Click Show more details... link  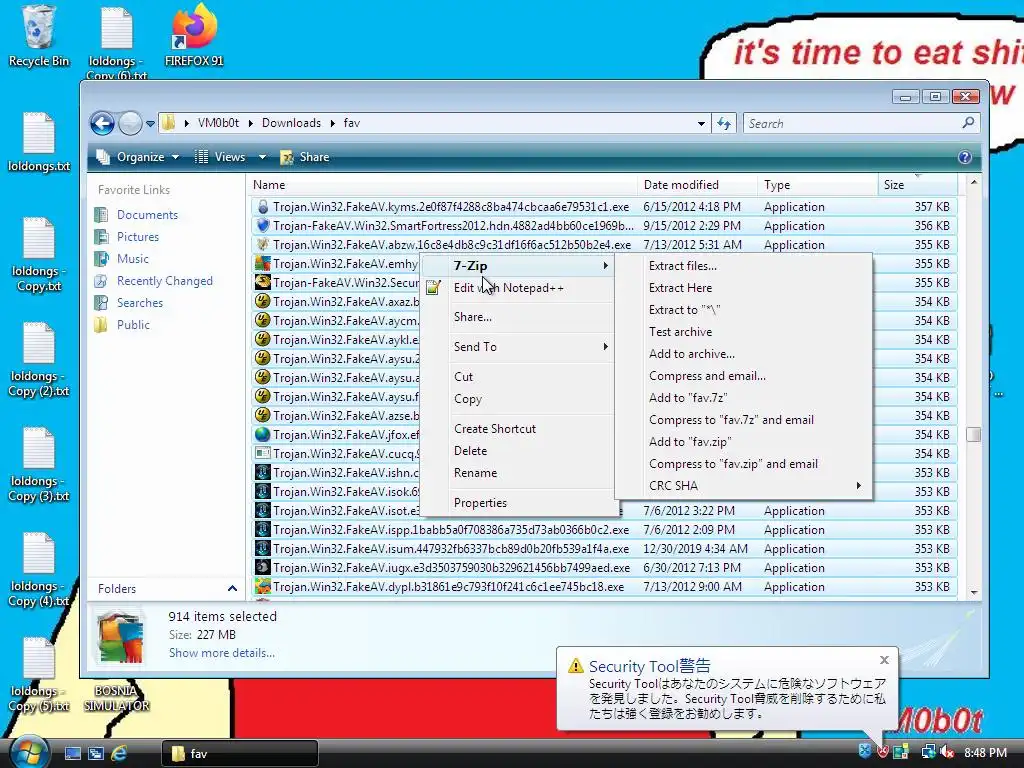coord(221,653)
